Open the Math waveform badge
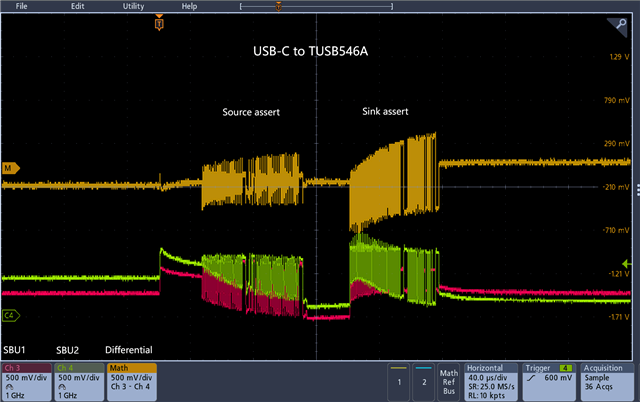Image resolution: width=640 pixels, height=402 pixels. (x=131, y=382)
